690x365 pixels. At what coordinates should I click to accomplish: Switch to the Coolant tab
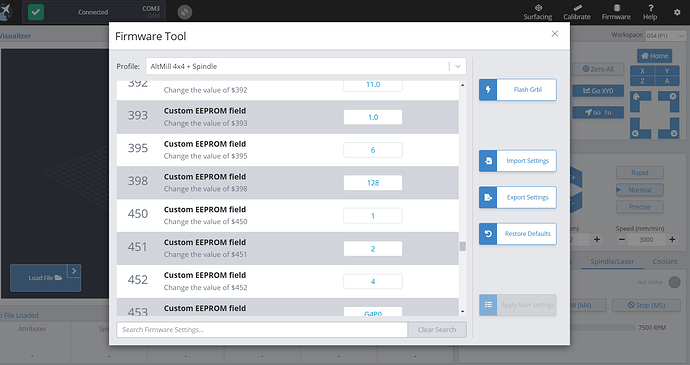pyautogui.click(x=664, y=262)
